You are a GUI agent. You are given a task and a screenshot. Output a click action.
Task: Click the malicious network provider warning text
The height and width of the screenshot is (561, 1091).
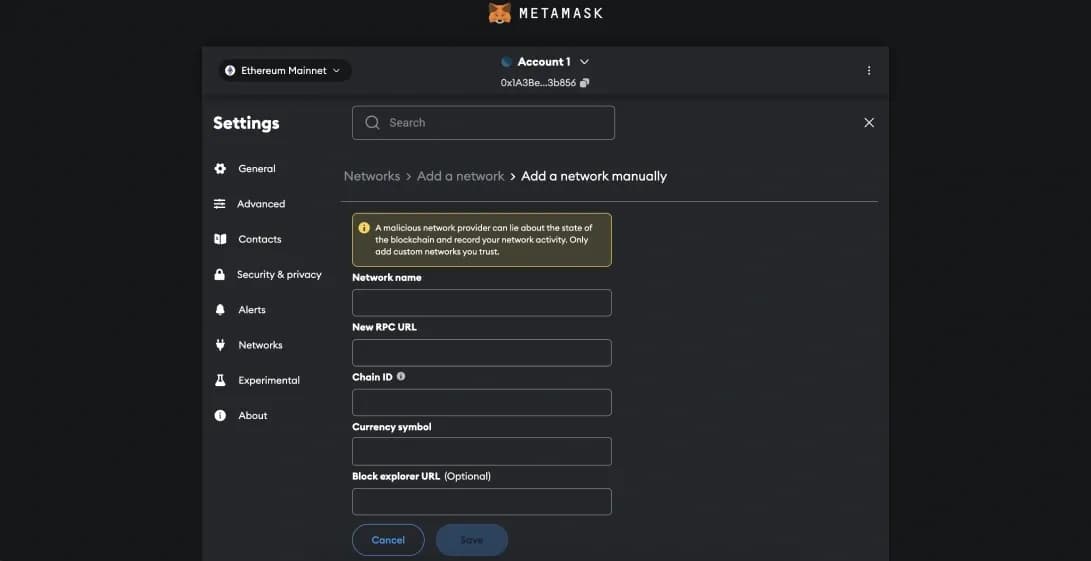pos(484,239)
